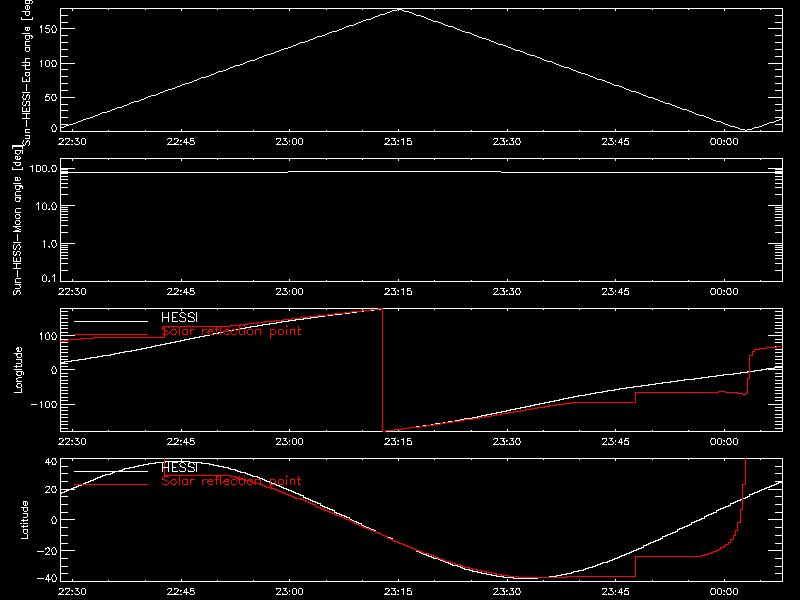Click -40 tick on Latitude plot
The image size is (800, 600).
point(47,579)
